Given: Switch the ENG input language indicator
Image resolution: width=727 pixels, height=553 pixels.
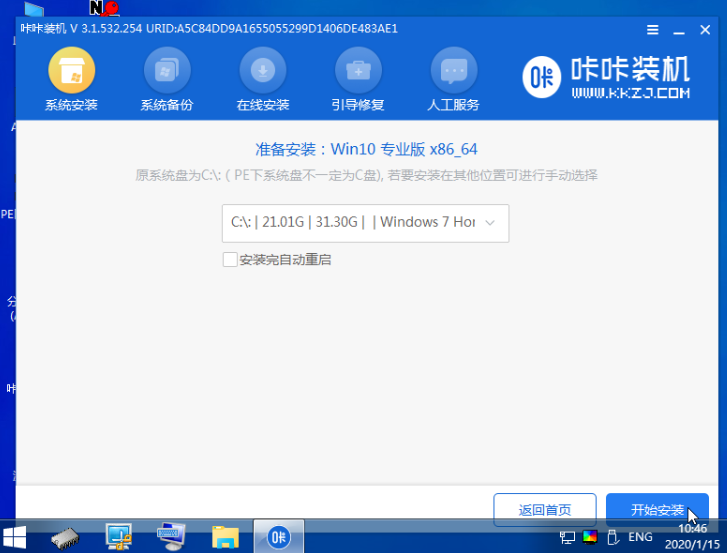Looking at the screenshot, I should click(x=639, y=537).
